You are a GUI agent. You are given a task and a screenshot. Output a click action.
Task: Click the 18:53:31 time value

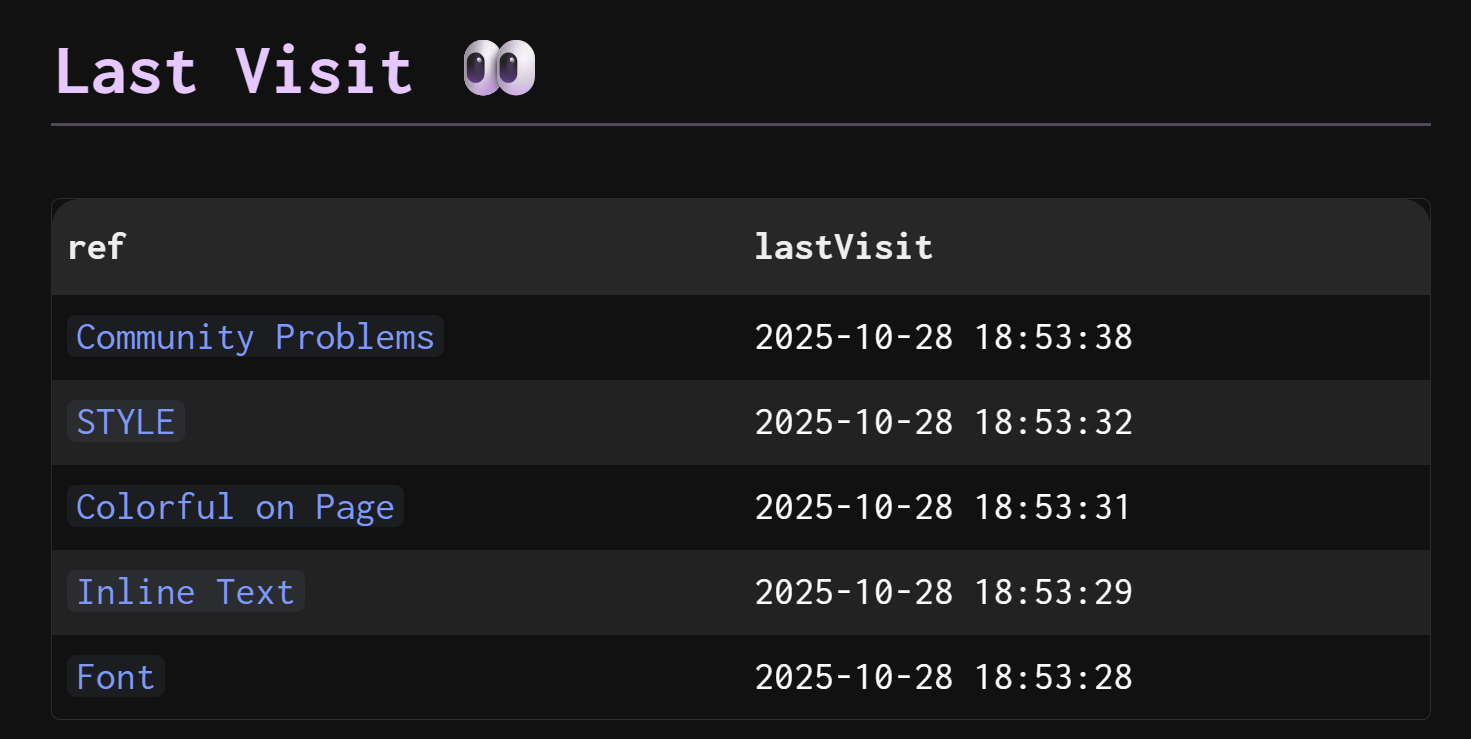click(1053, 507)
